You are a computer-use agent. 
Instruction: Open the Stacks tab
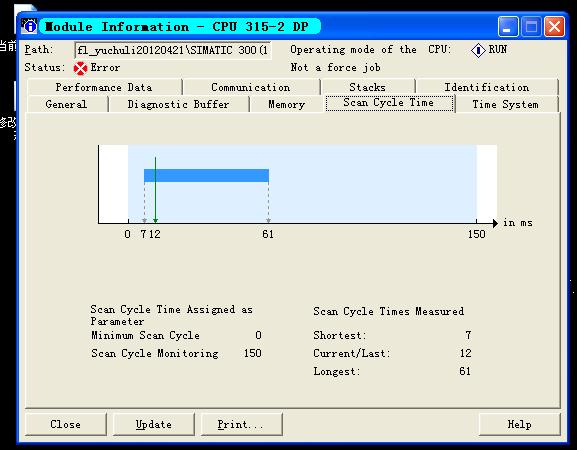368,87
